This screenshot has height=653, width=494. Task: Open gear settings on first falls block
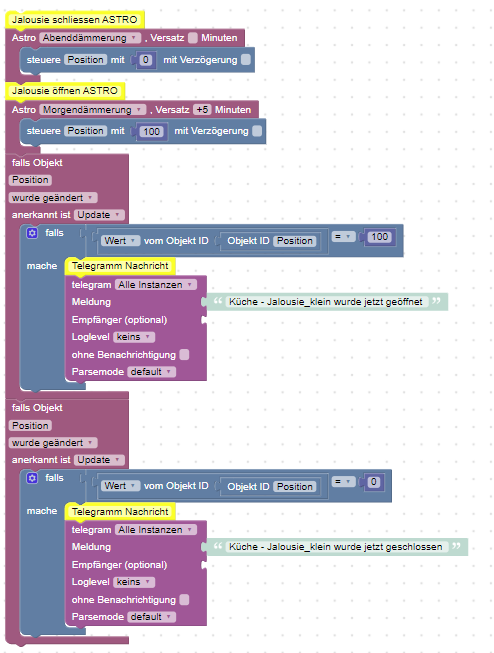coord(32,233)
